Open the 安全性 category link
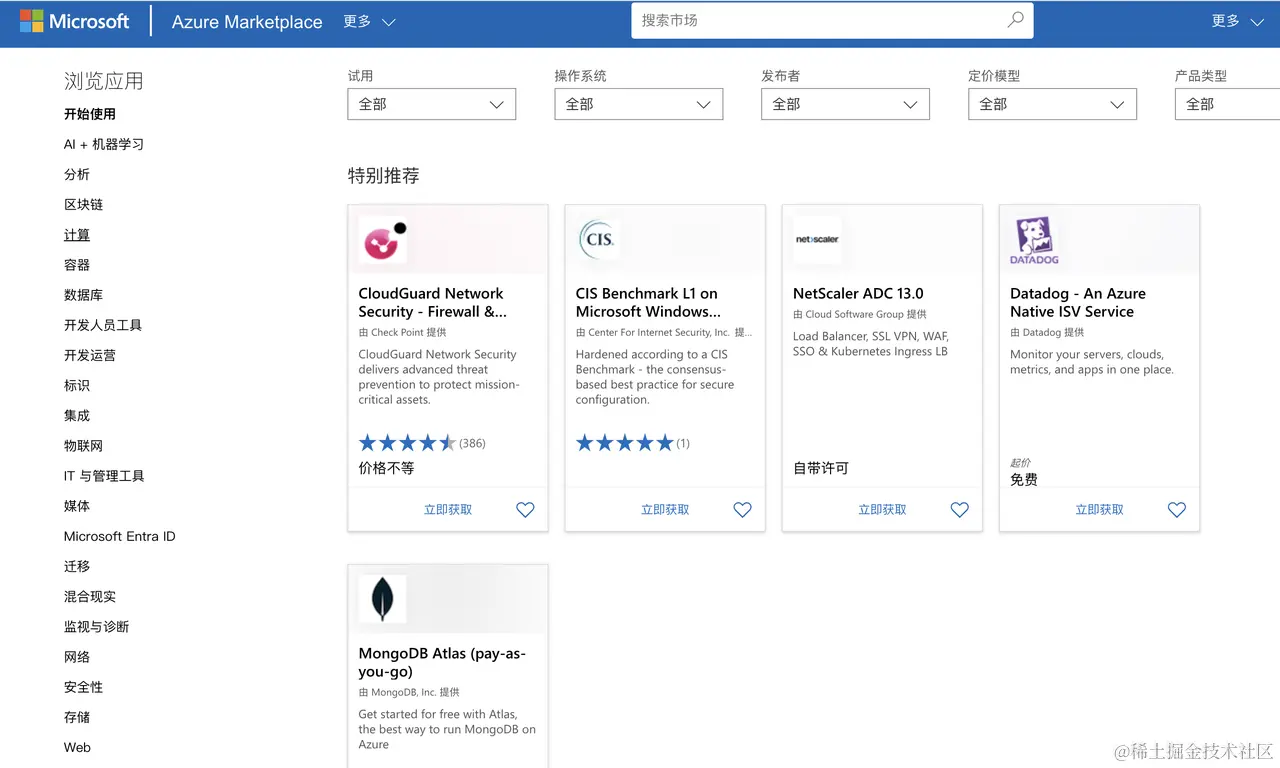Screen dimensions: 1280x768 83,687
